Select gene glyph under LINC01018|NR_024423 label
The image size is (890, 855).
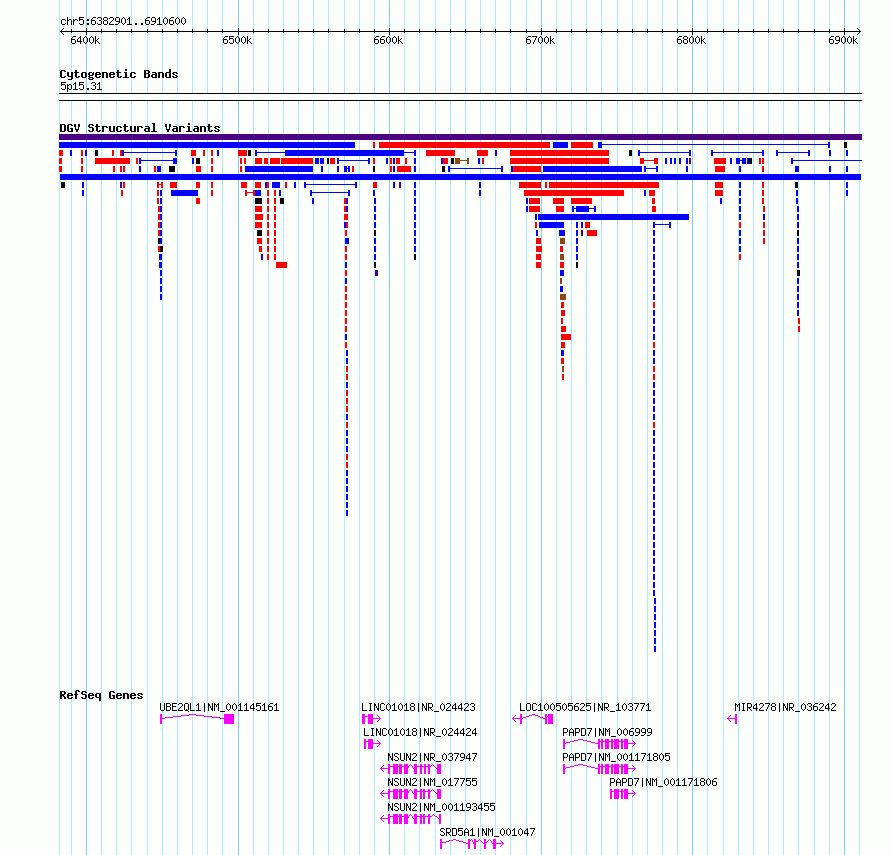tap(371, 719)
